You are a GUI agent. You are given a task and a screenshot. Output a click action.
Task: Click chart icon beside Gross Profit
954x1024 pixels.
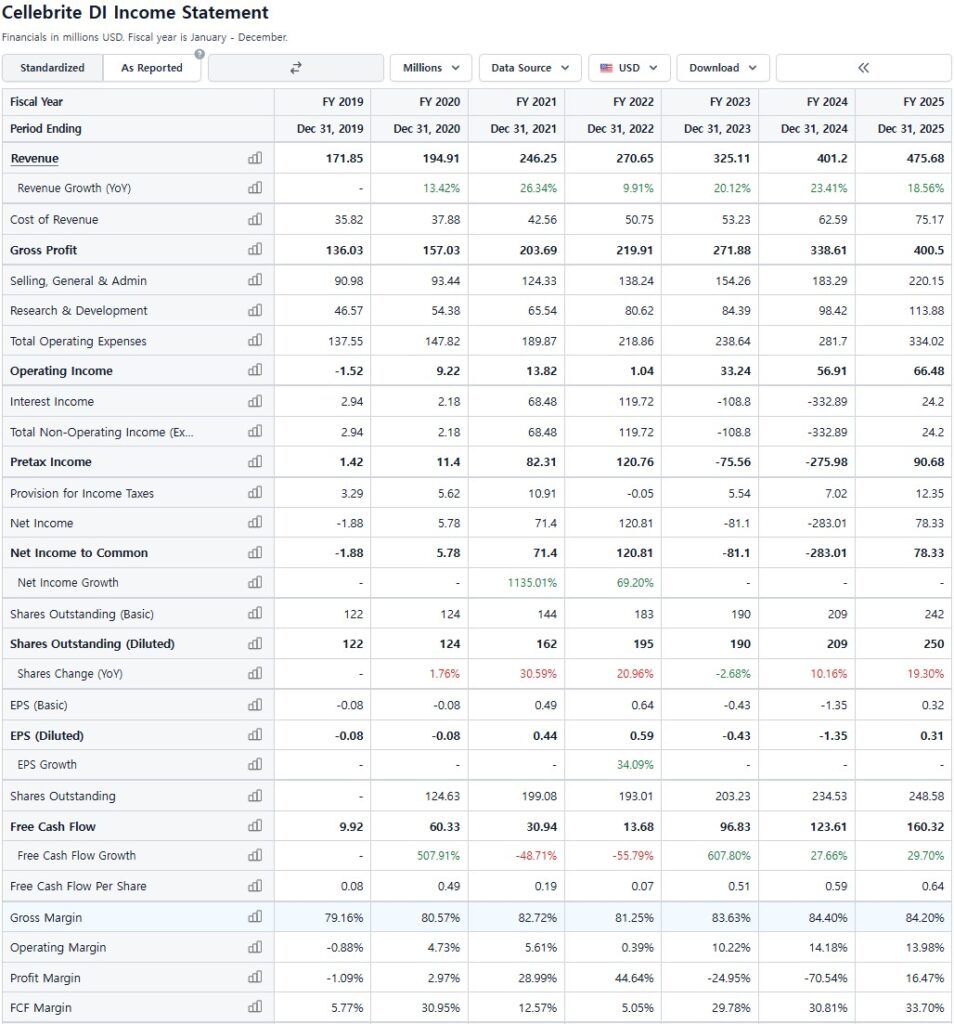(x=254, y=249)
